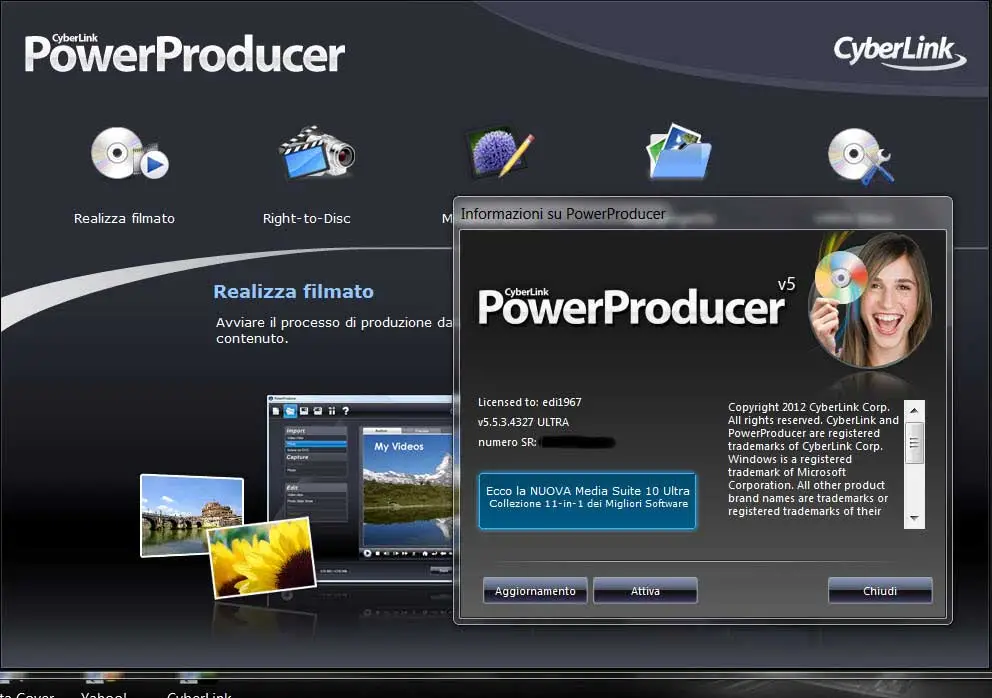Open the disc utilities wrench icon
Image resolution: width=992 pixels, height=698 pixels.
[x=860, y=156]
